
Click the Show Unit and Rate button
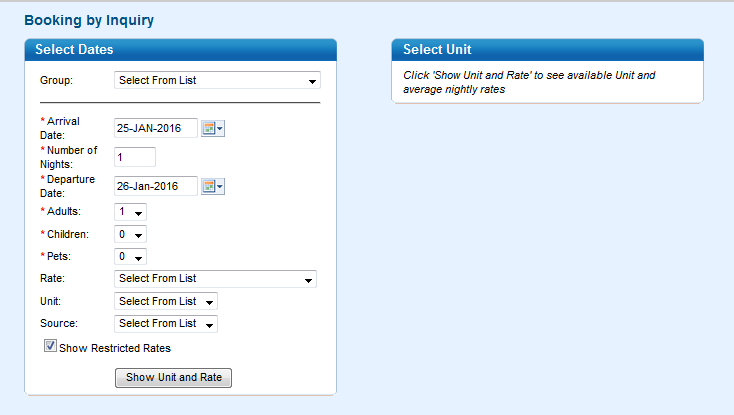point(173,378)
